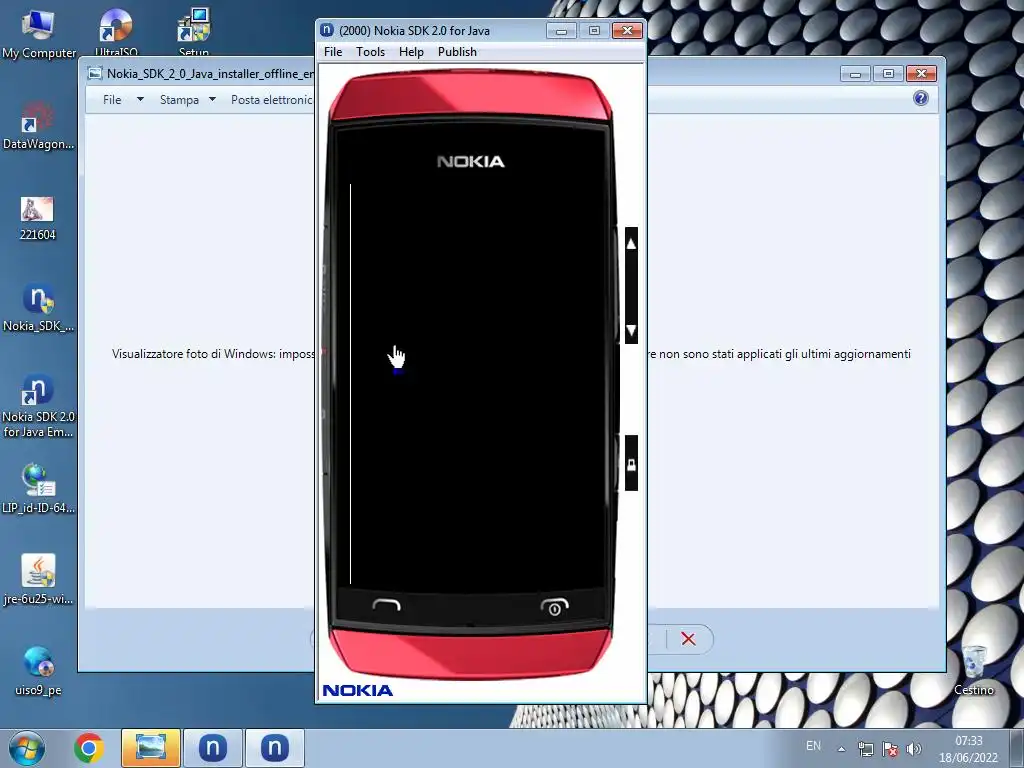Select the Cestino recycle bin icon
The width and height of the screenshot is (1024, 768).
click(x=974, y=670)
